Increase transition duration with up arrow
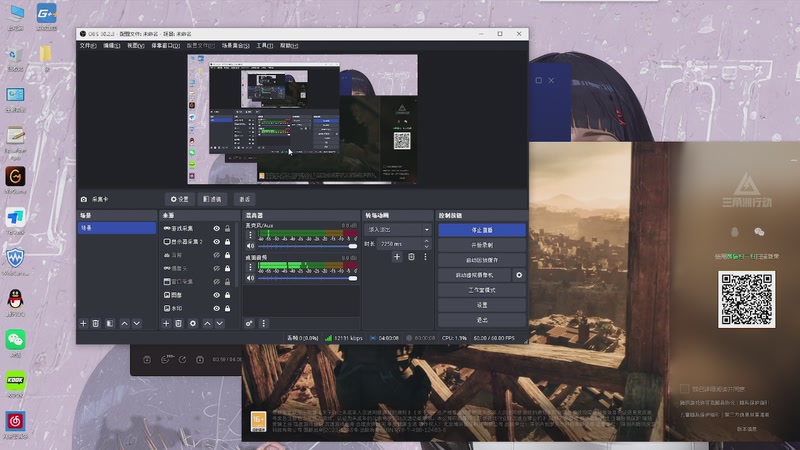The height and width of the screenshot is (450, 800). 427,241
